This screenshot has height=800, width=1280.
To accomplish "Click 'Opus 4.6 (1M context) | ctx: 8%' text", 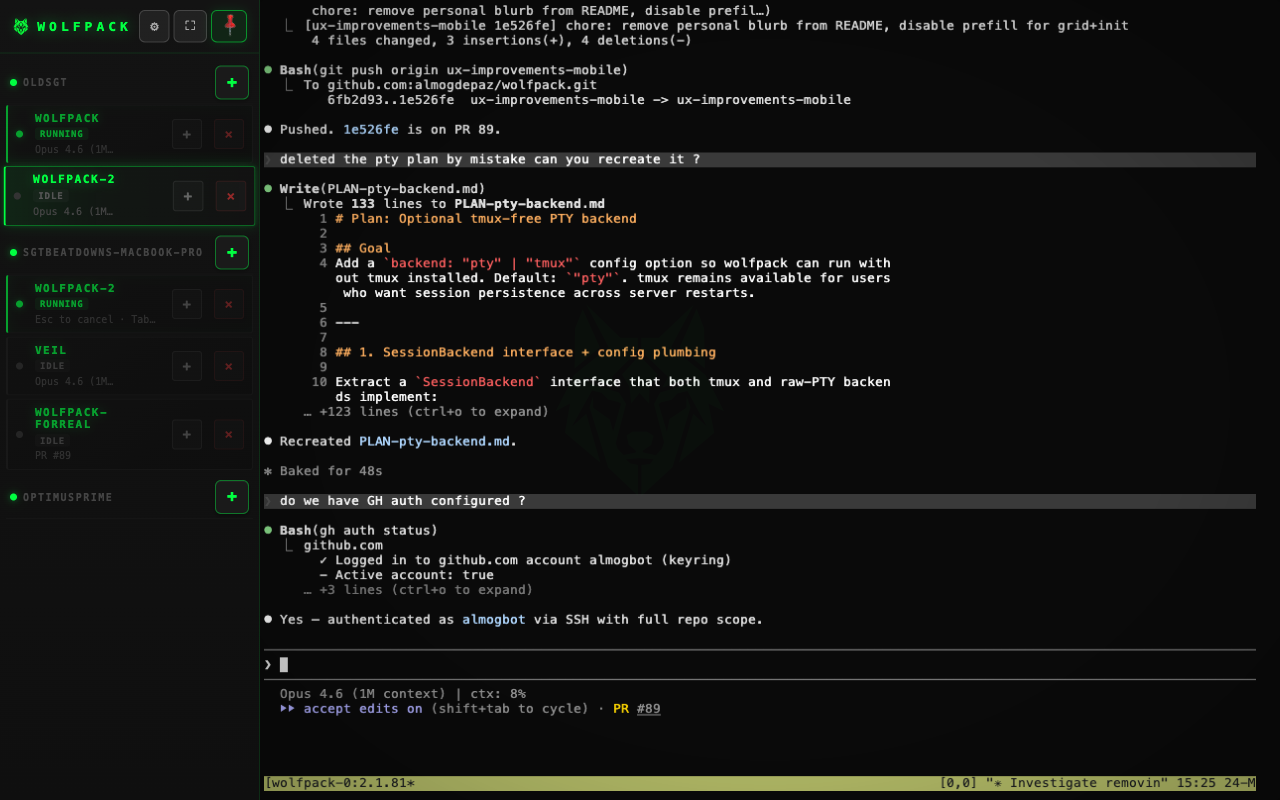I will point(403,694).
